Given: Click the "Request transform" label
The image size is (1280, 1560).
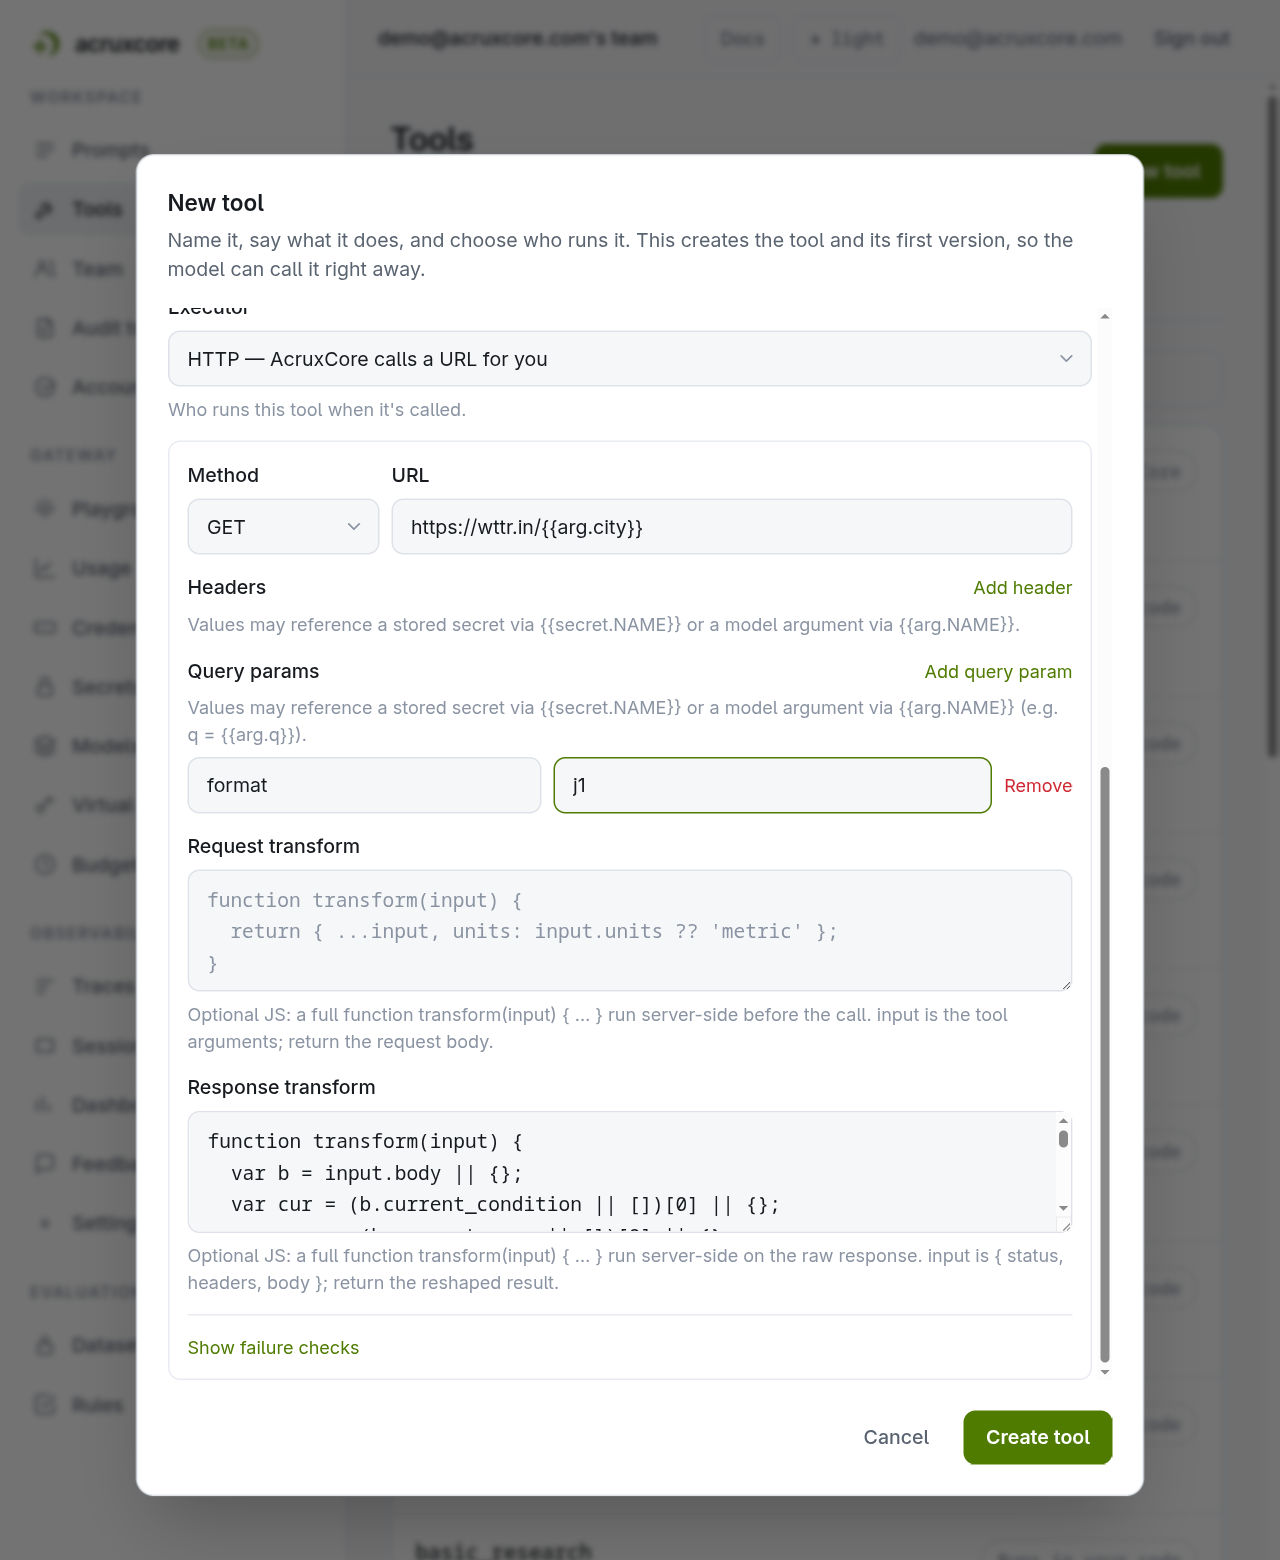Looking at the screenshot, I should point(273,846).
